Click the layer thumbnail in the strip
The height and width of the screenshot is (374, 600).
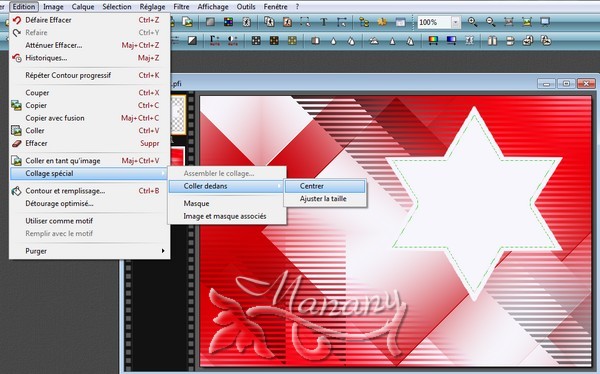pyautogui.click(x=178, y=115)
